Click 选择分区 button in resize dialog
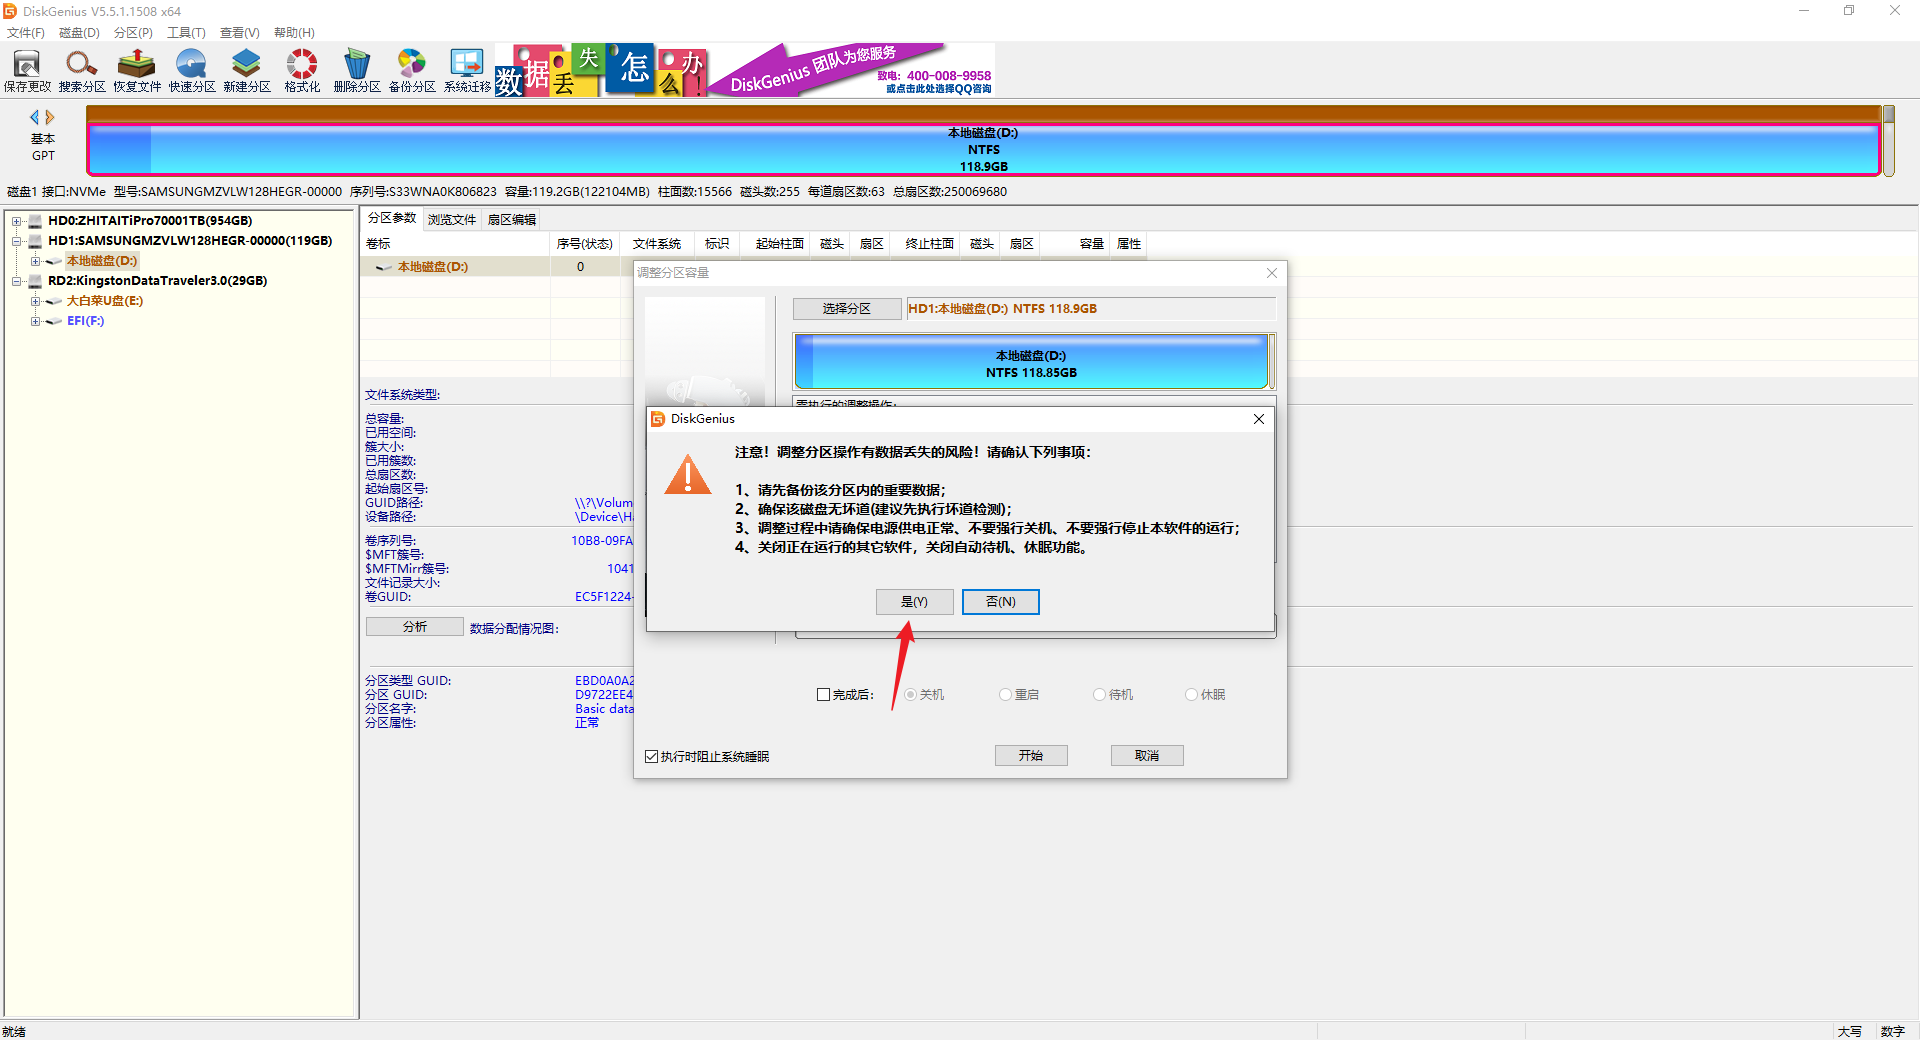This screenshot has width=1920, height=1040. coord(847,309)
